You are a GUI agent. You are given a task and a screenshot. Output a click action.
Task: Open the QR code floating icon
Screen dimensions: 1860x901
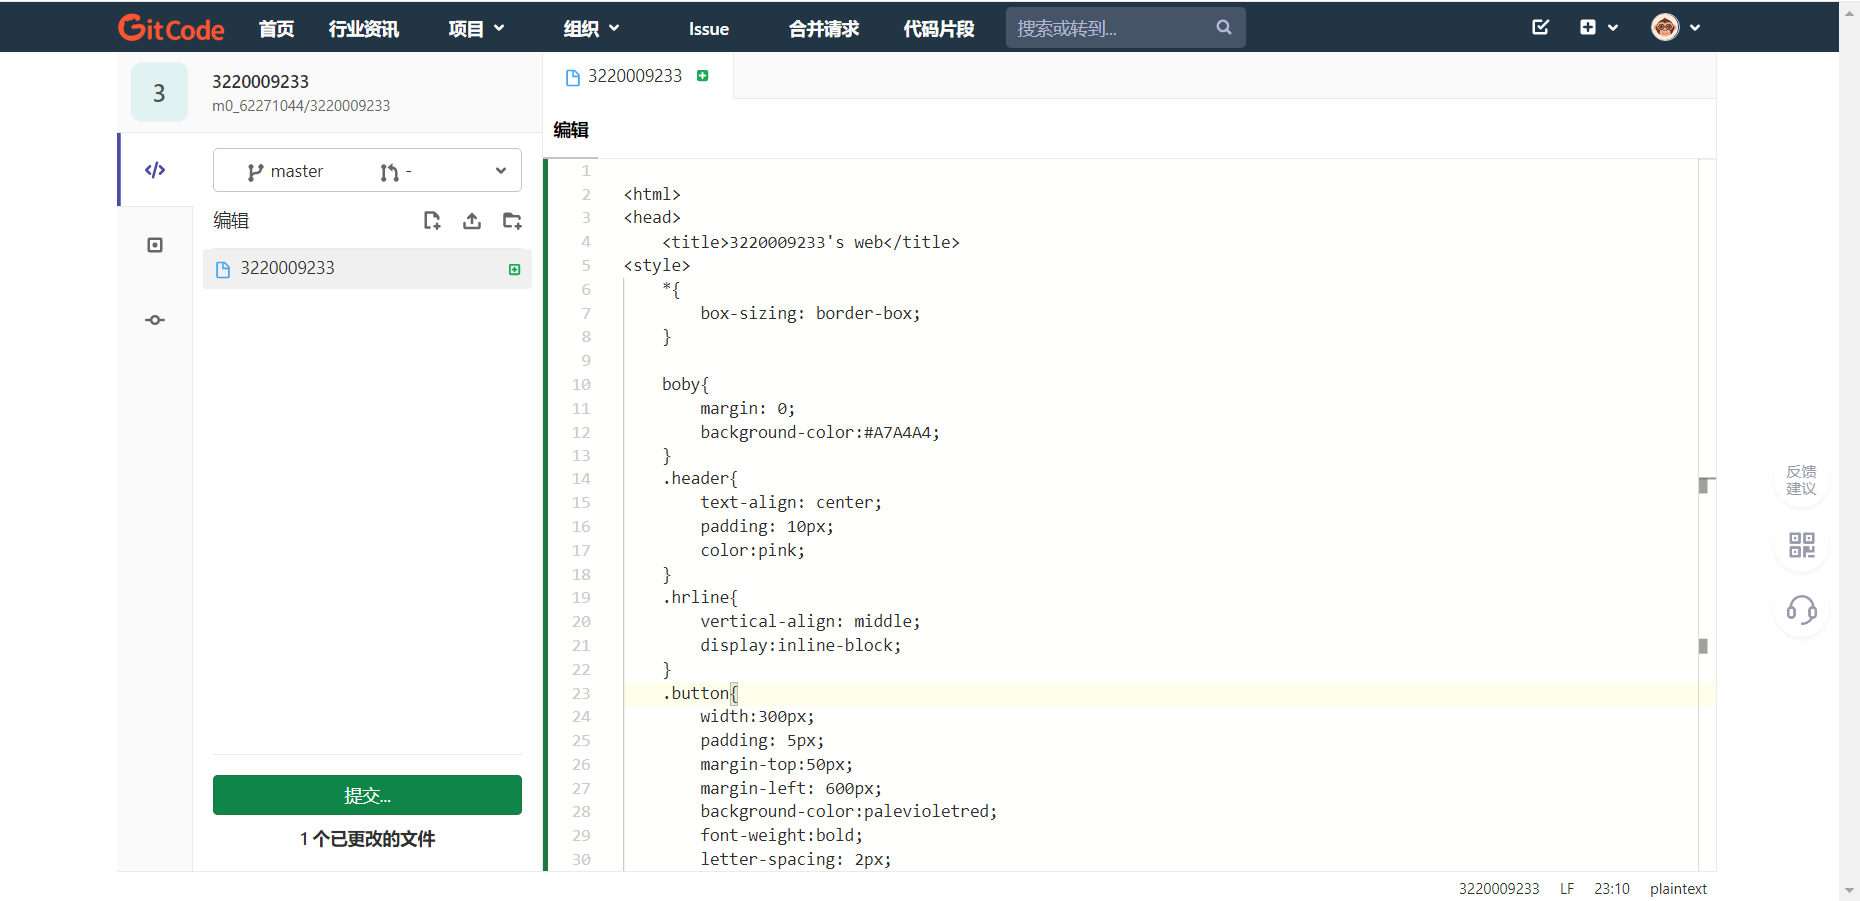(x=1801, y=545)
